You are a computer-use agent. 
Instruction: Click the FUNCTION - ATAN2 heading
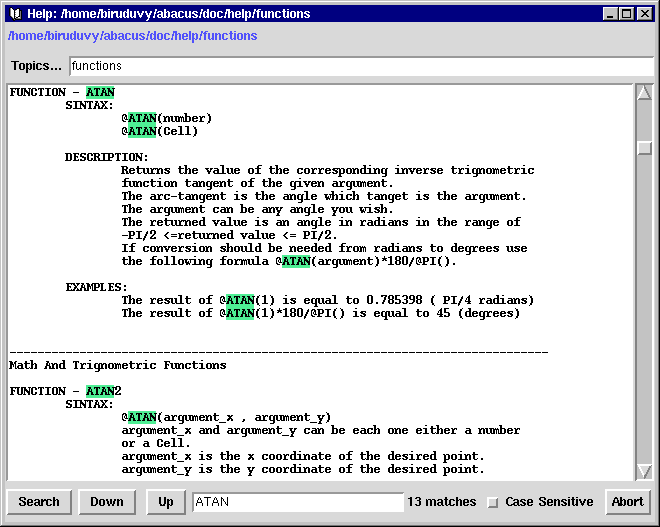tap(65, 391)
